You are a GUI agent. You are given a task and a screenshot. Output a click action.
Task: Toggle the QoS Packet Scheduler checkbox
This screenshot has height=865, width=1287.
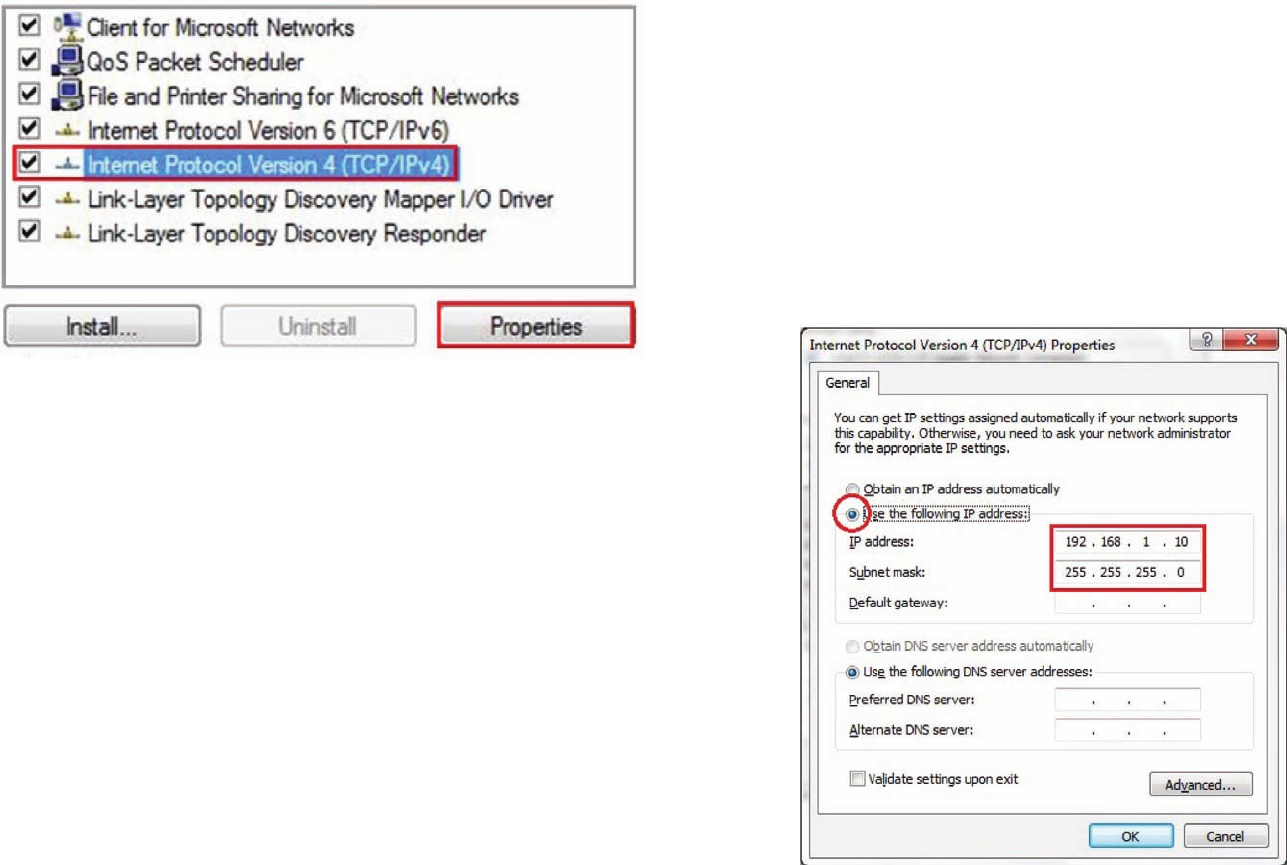point(30,61)
